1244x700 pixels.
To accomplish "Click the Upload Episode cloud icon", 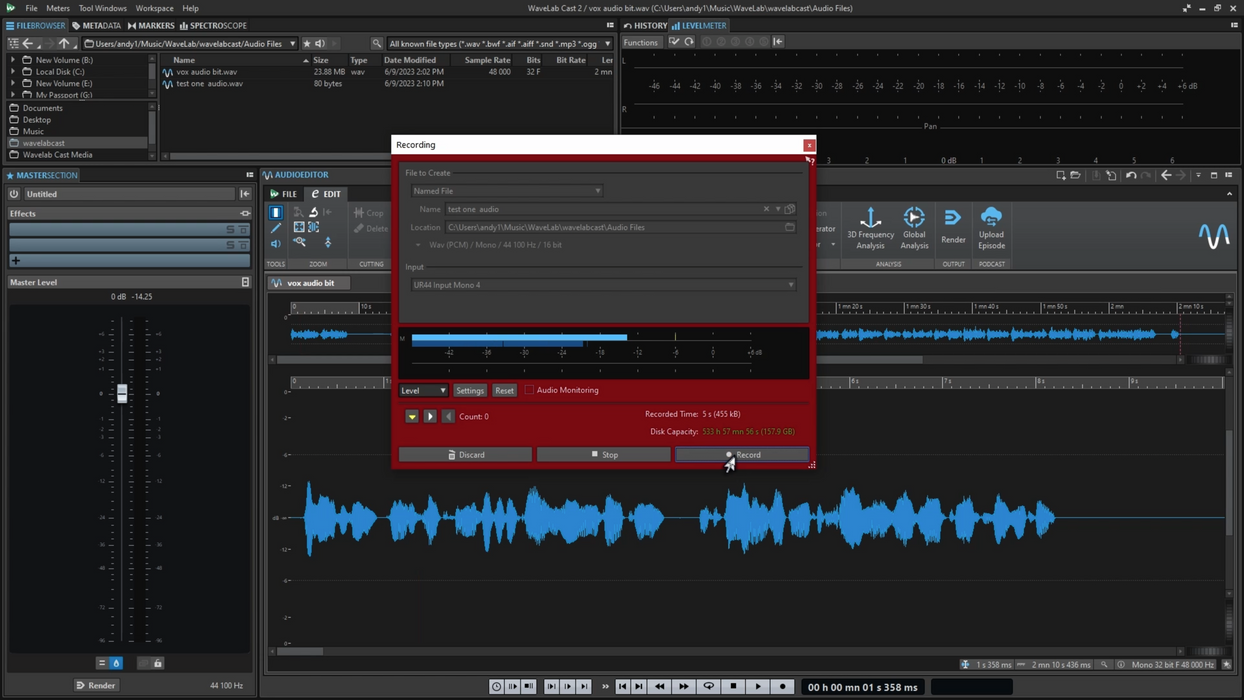I will [x=991, y=218].
